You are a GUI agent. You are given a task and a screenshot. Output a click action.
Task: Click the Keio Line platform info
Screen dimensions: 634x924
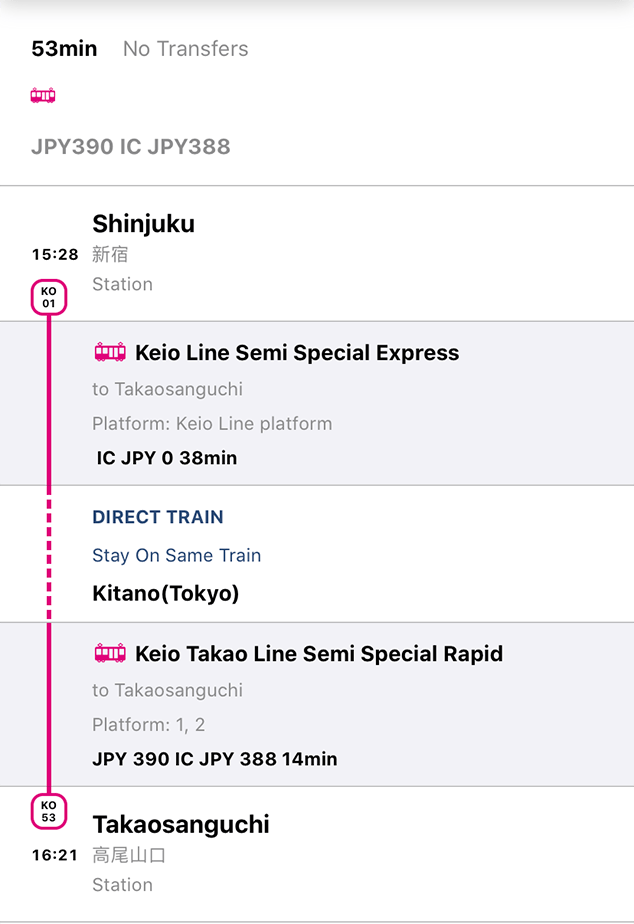212,423
